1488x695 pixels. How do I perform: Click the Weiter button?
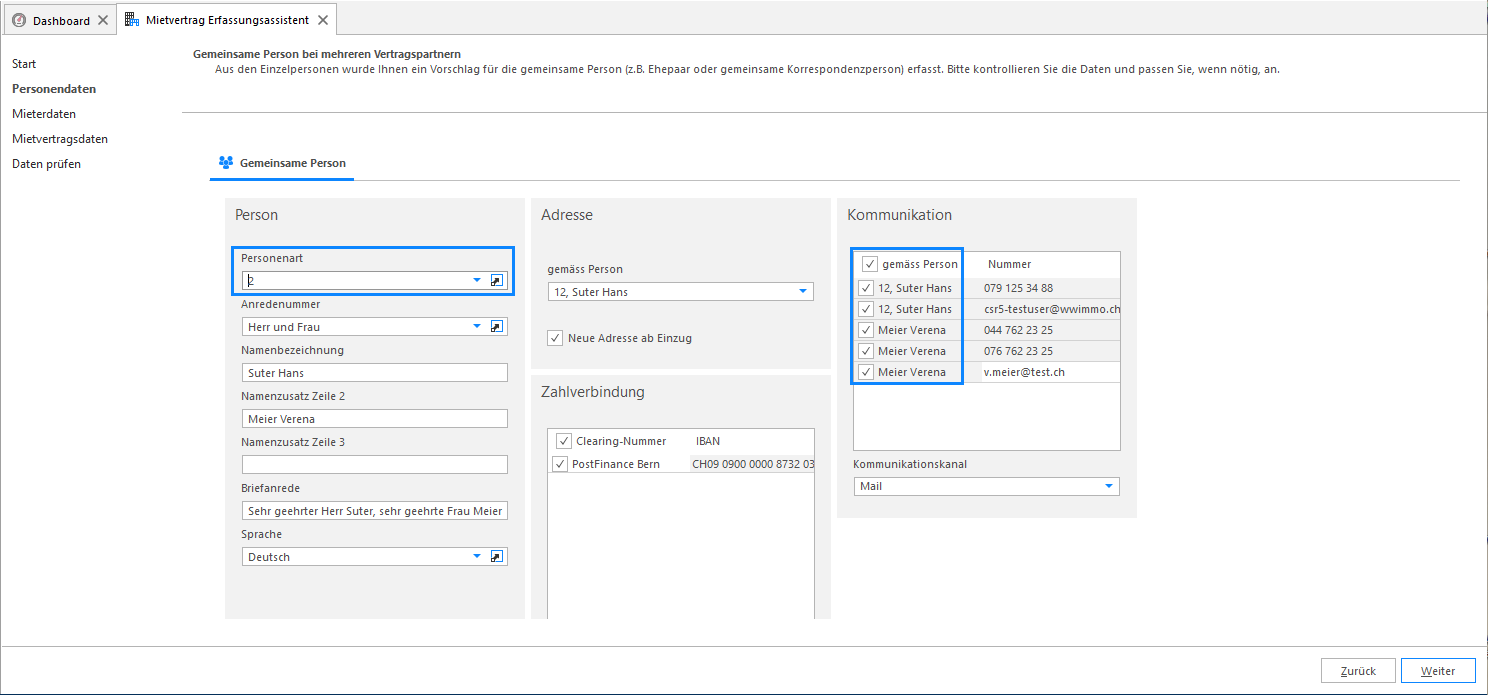(x=1438, y=671)
